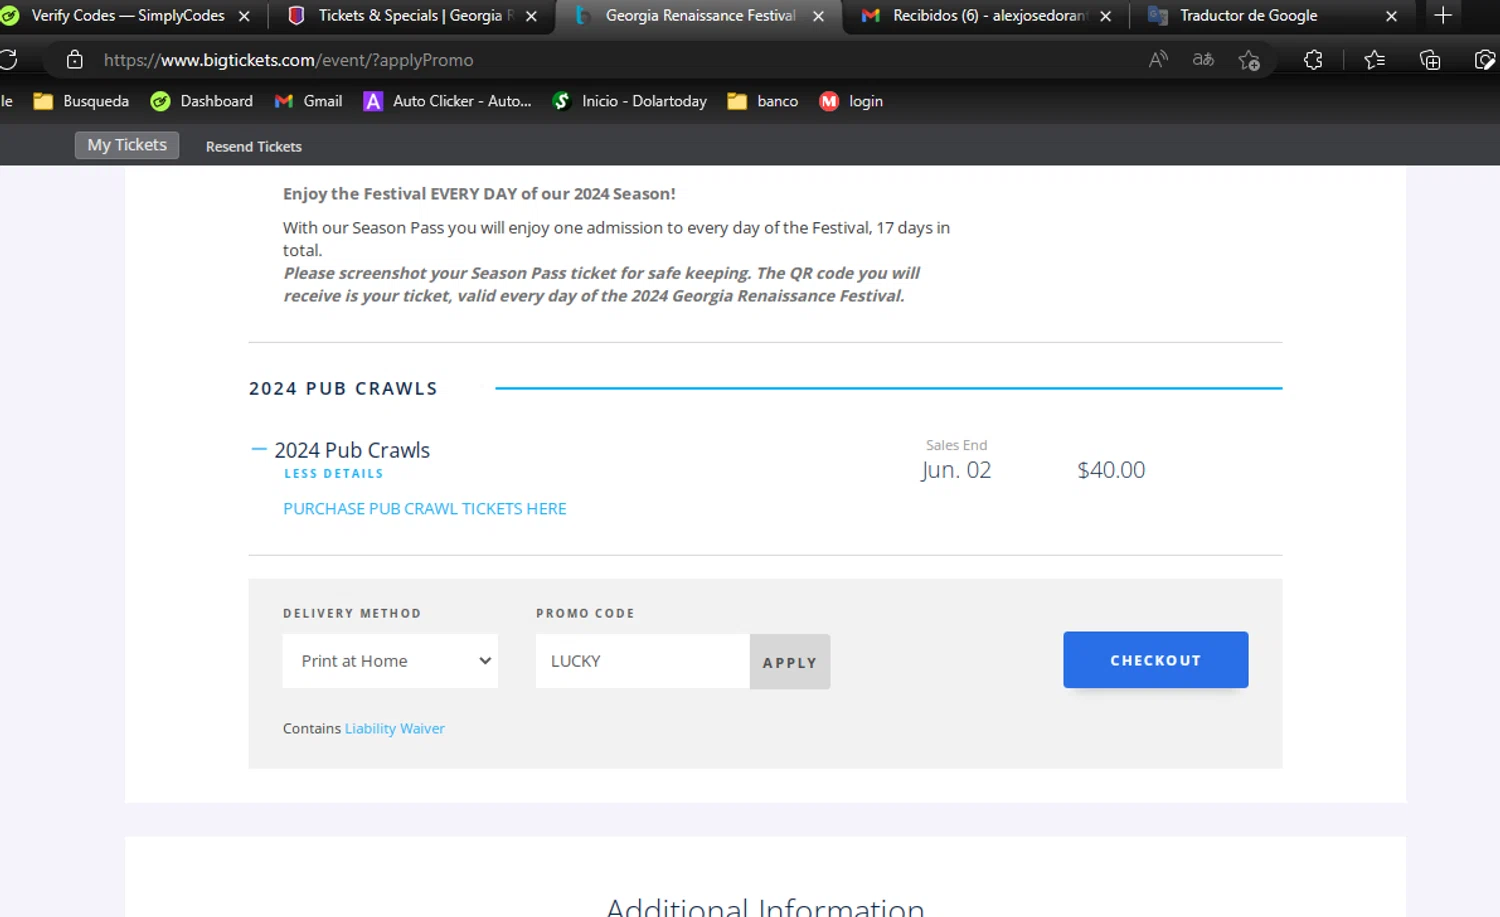Open the Favorites list icon
Image resolution: width=1500 pixels, height=917 pixels.
pos(1375,60)
